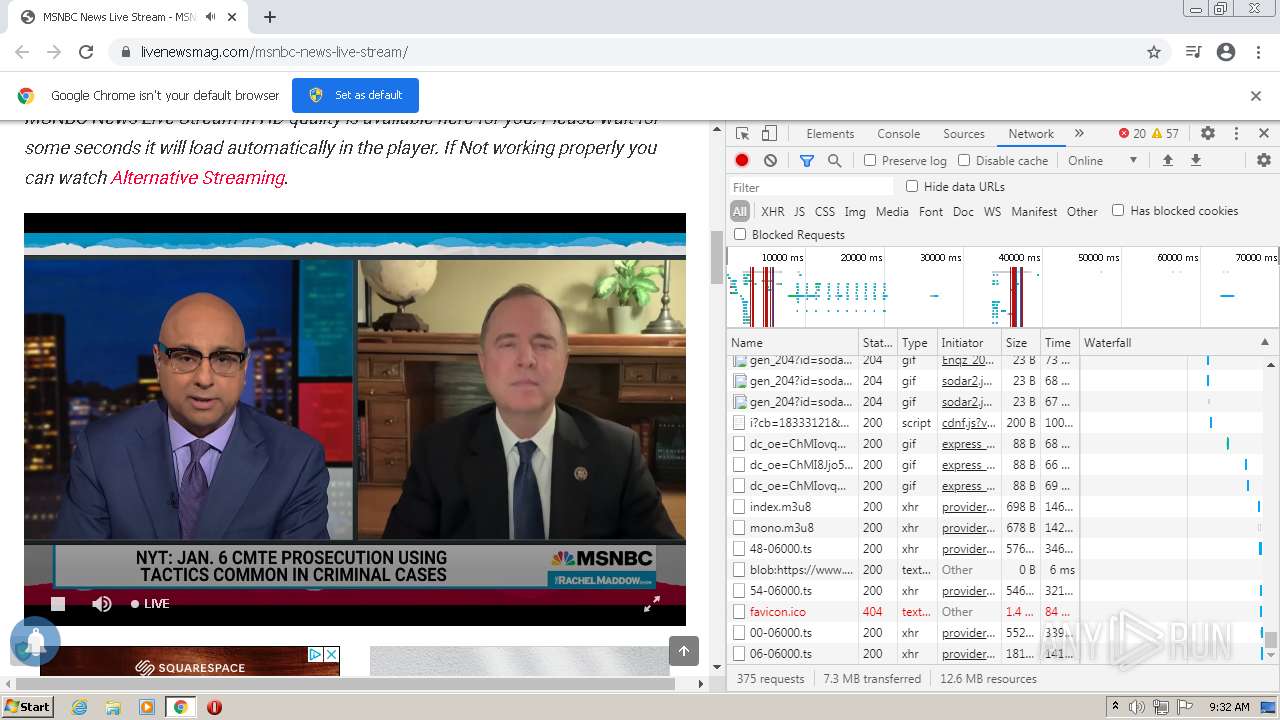Screen dimensions: 1280x720
Task: Click scroll-to-top arrow button
Action: point(684,651)
